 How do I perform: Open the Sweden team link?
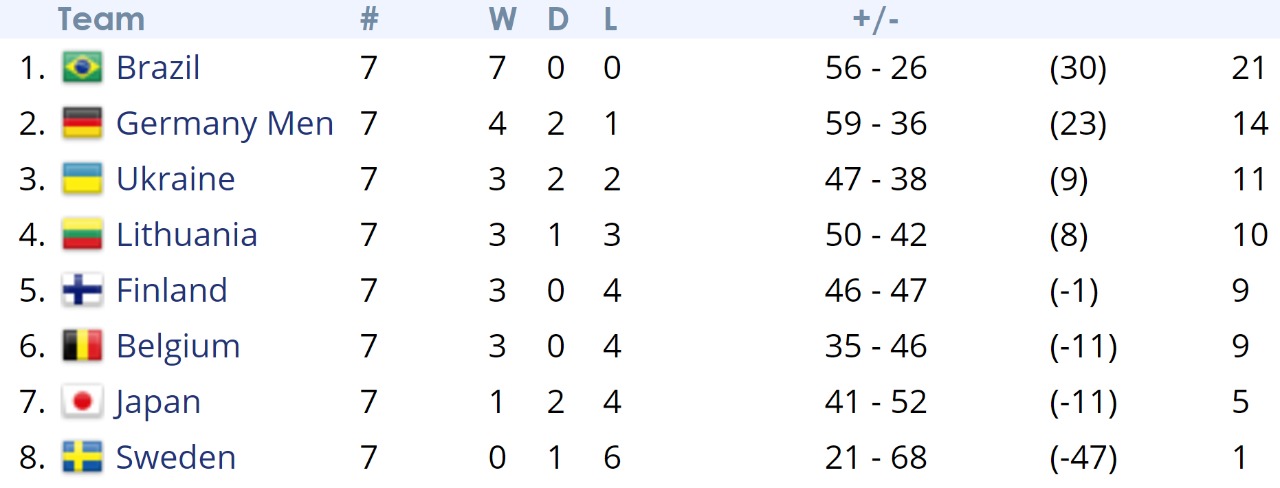coord(176,458)
